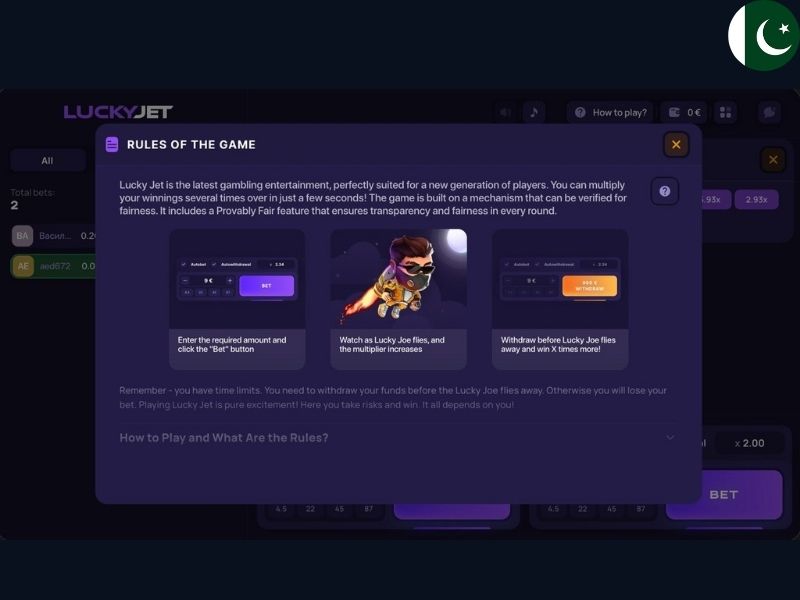Click the document icon beside Rules title
800x600 pixels.
point(112,144)
